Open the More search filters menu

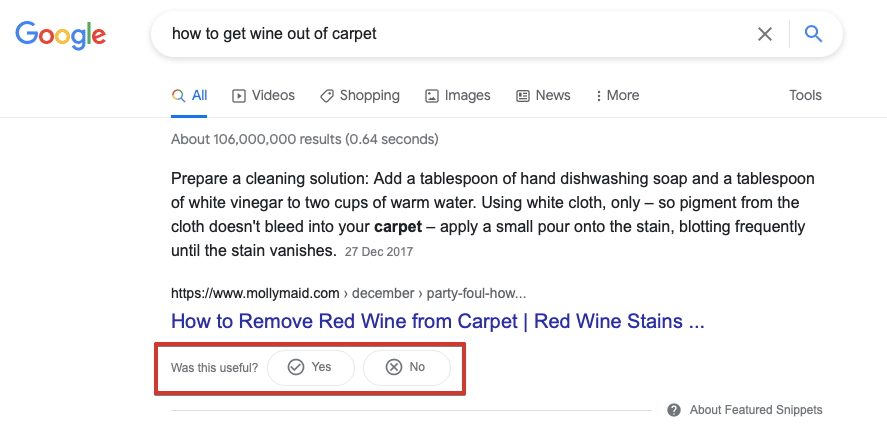pos(617,96)
